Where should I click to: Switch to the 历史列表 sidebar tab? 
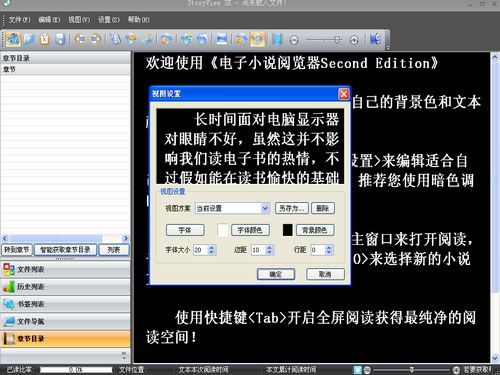(x=65, y=287)
